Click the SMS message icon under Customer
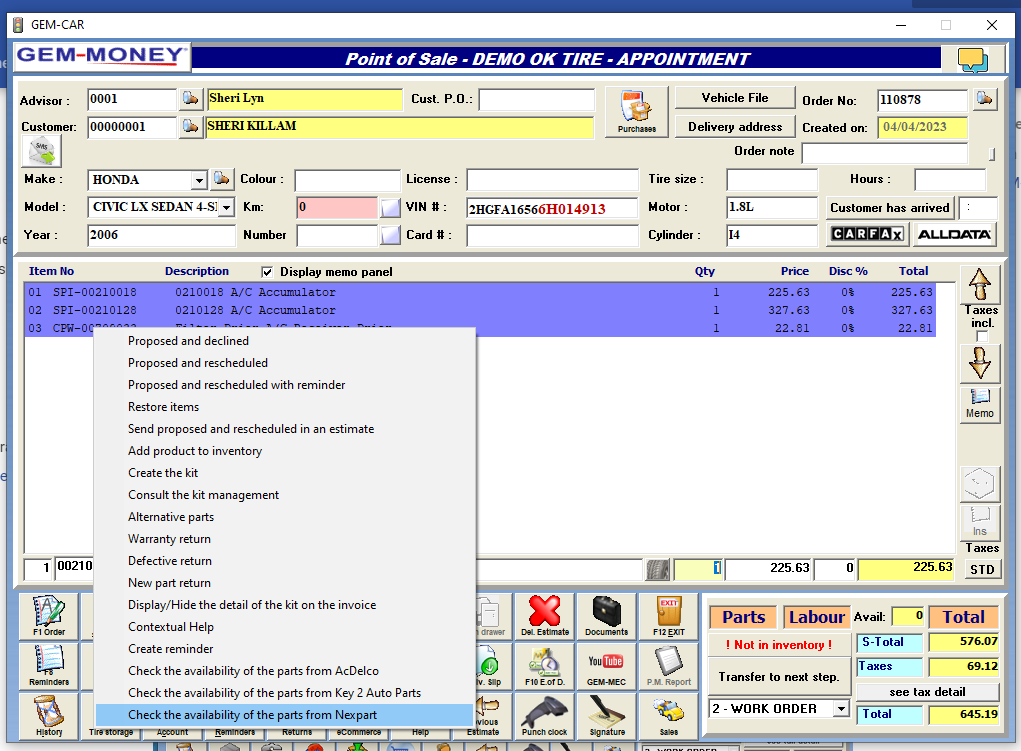Image resolution: width=1021 pixels, height=751 pixels. (x=42, y=152)
